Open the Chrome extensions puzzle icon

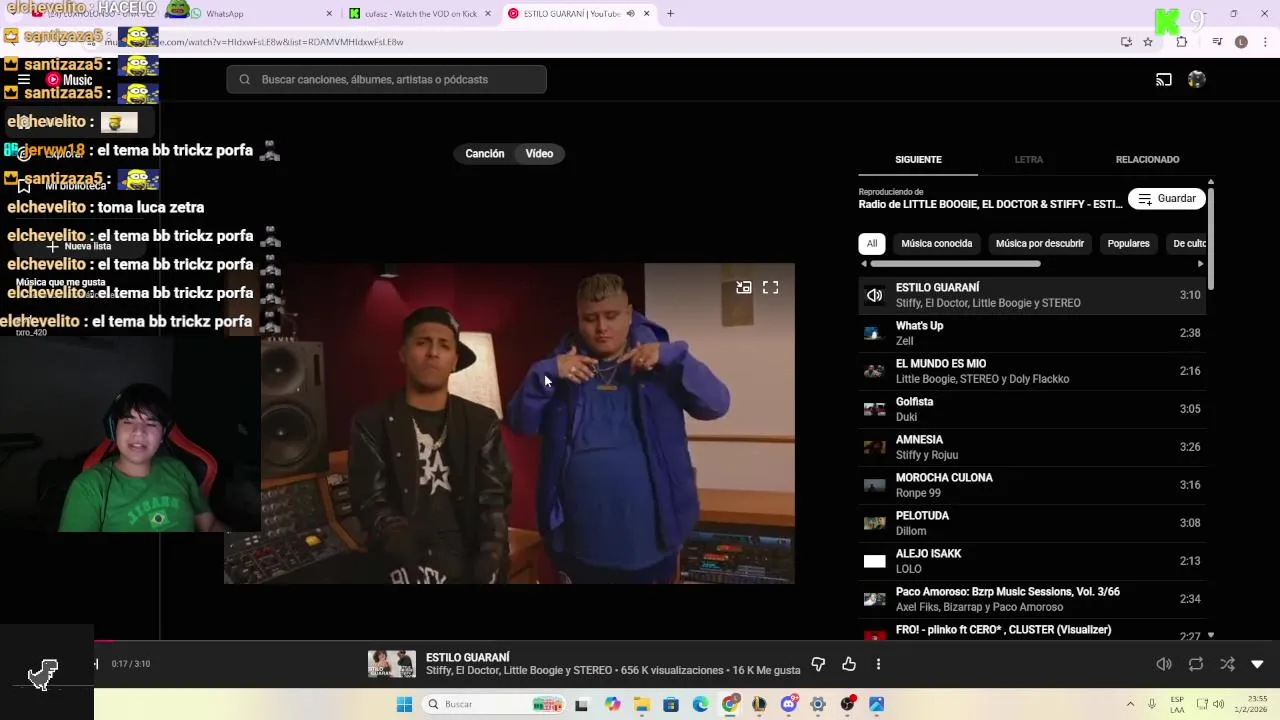[1182, 42]
